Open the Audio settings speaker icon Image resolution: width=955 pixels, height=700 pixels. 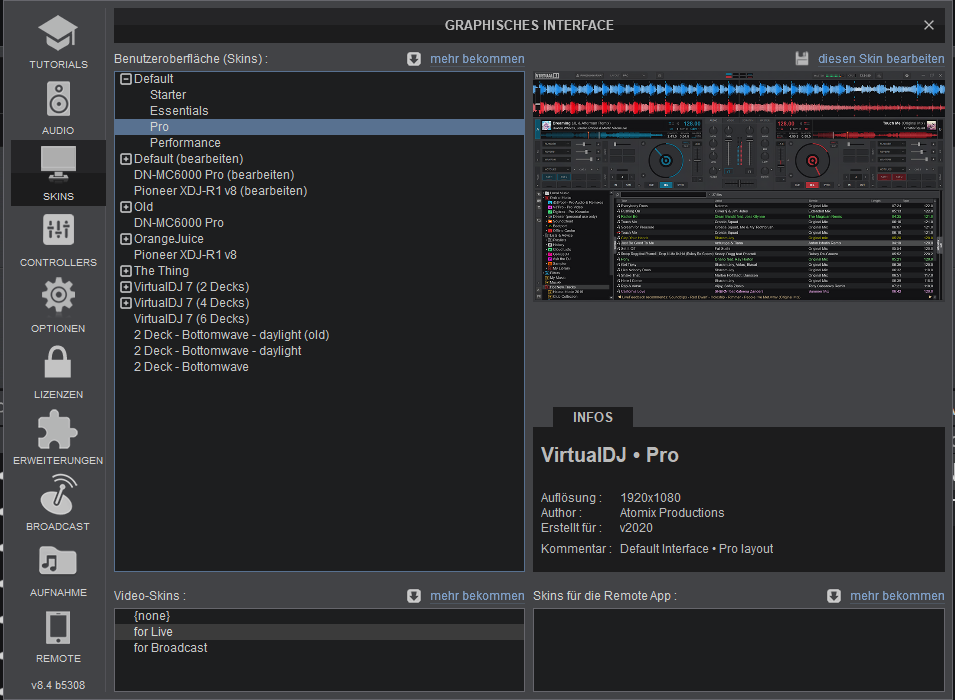(58, 99)
